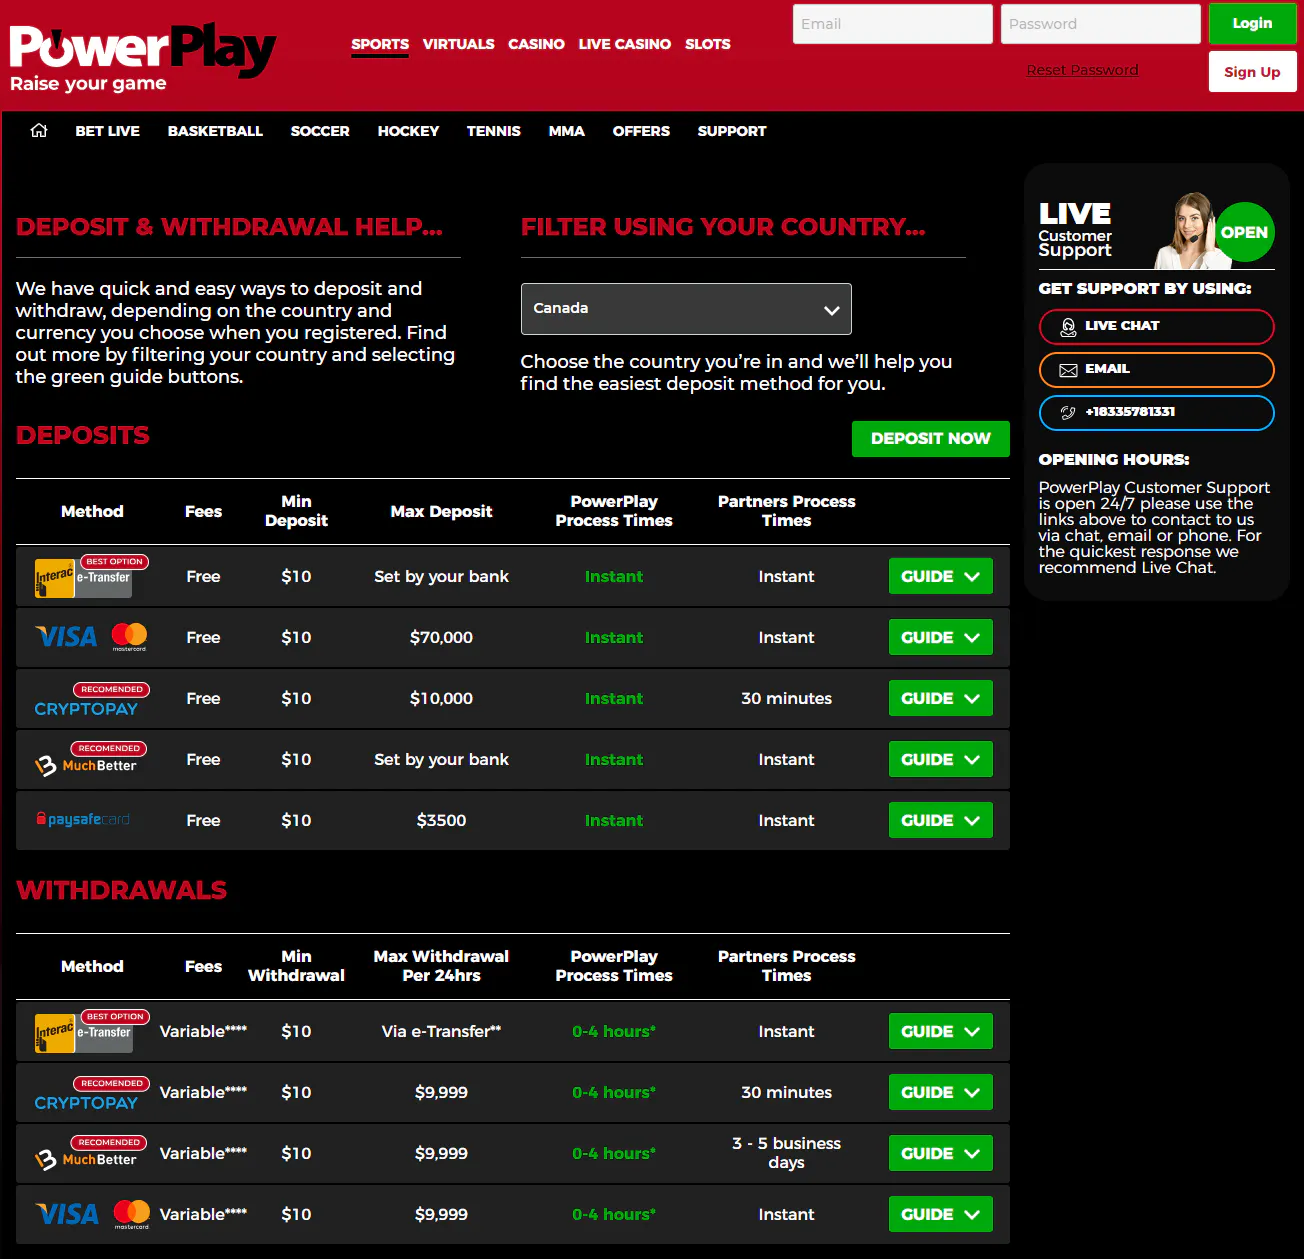Viewport: 1304px width, 1259px height.
Task: Click the EMAIL support button
Action: click(1157, 369)
